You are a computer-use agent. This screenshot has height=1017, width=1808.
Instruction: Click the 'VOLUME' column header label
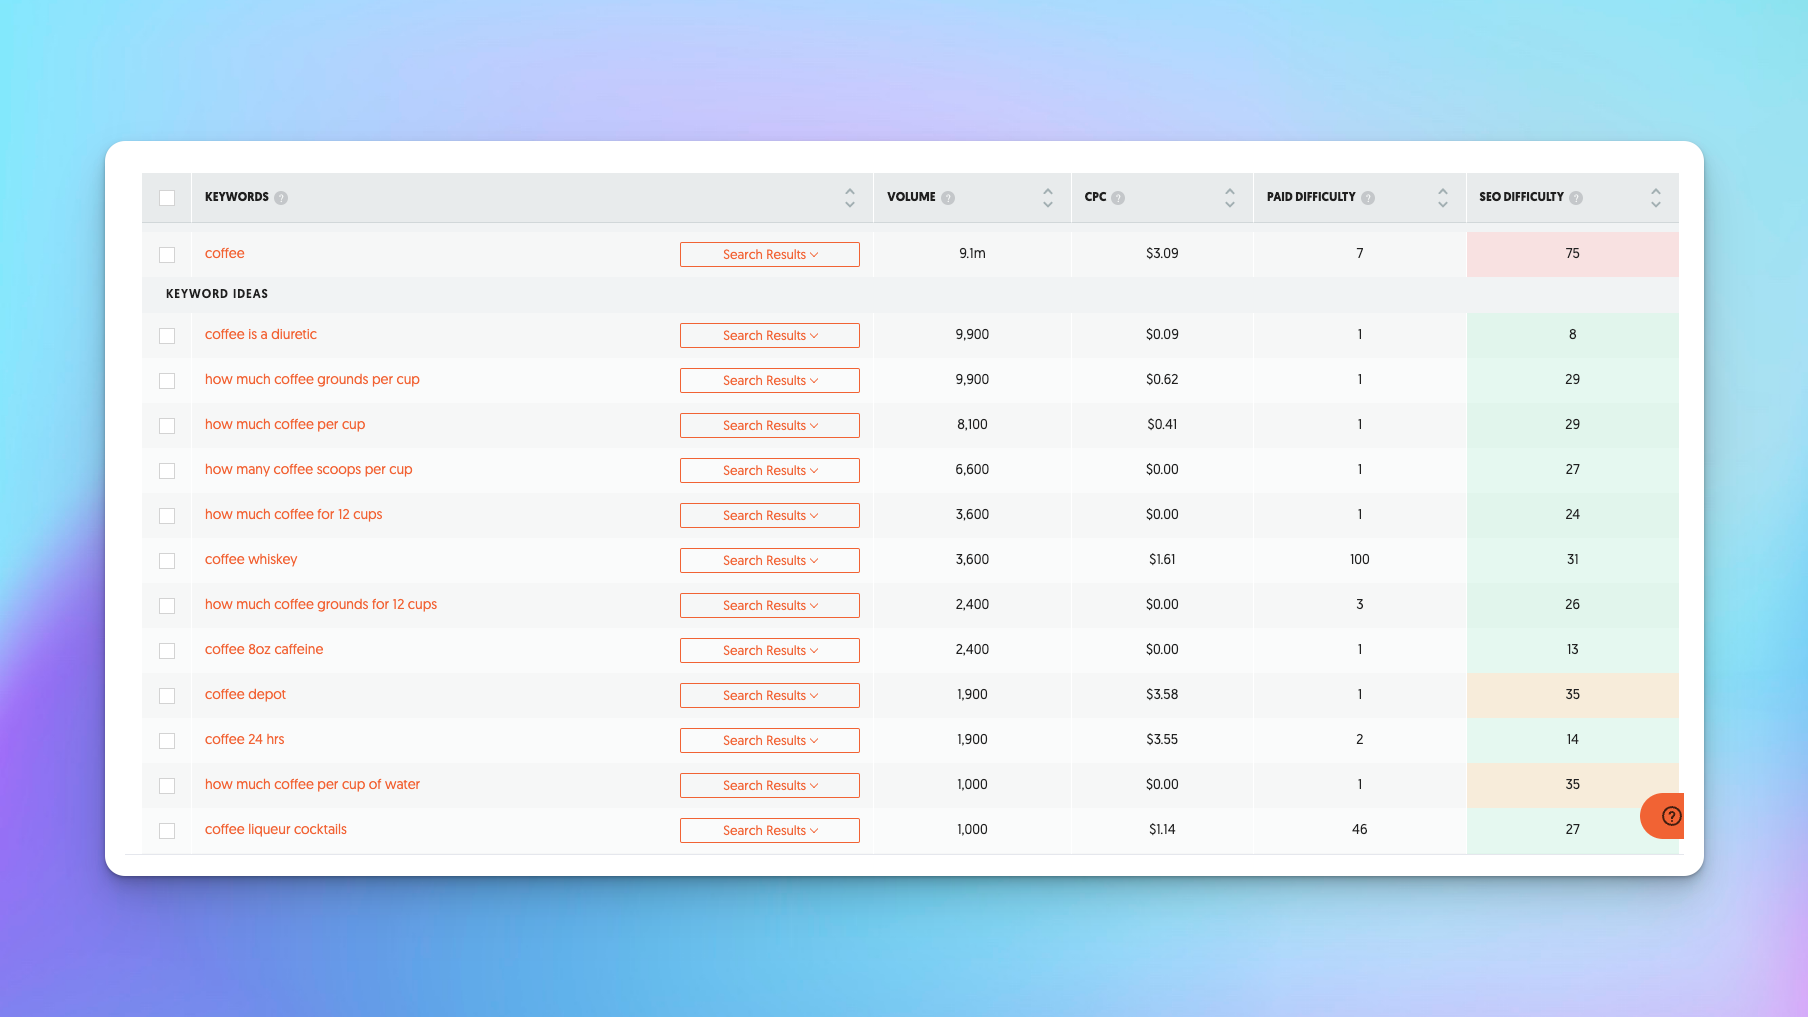911,197
